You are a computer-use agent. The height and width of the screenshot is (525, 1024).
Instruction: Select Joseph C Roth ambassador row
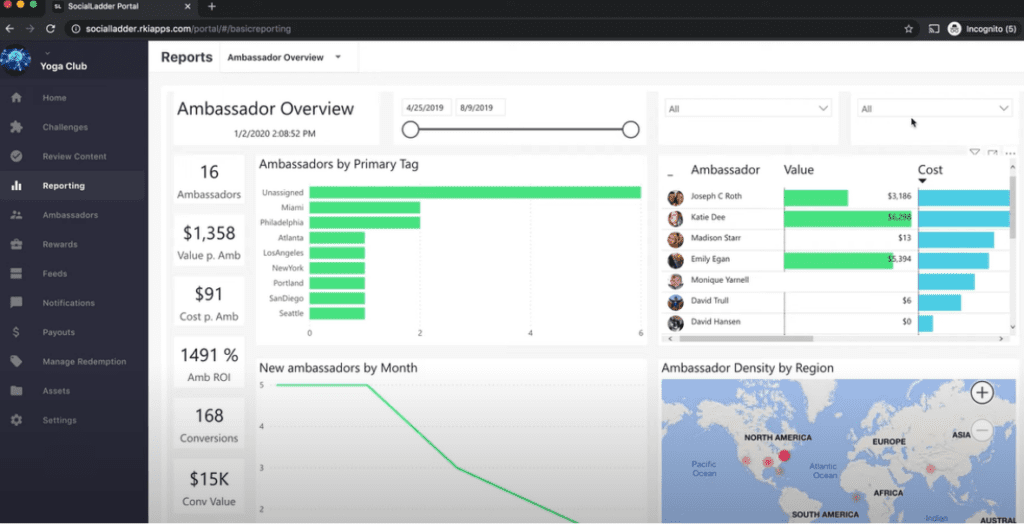click(x=718, y=198)
